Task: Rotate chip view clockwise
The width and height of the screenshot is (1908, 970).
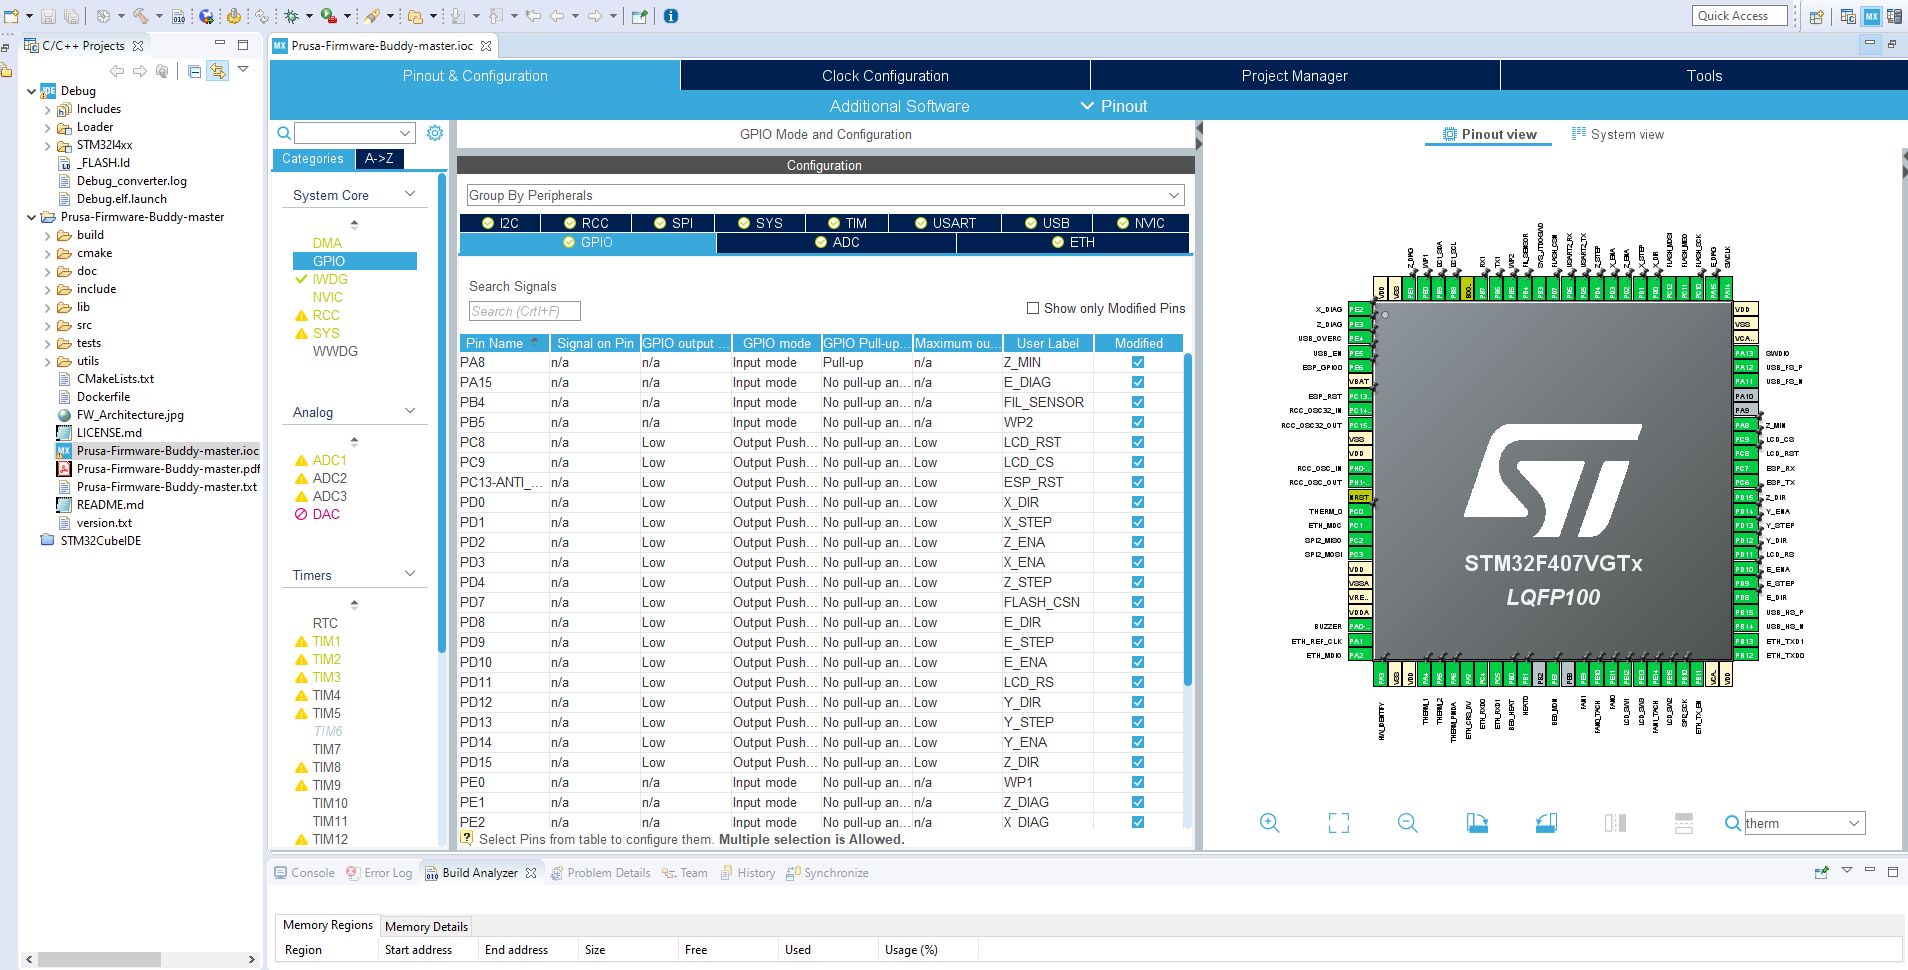Action: pyautogui.click(x=1477, y=823)
